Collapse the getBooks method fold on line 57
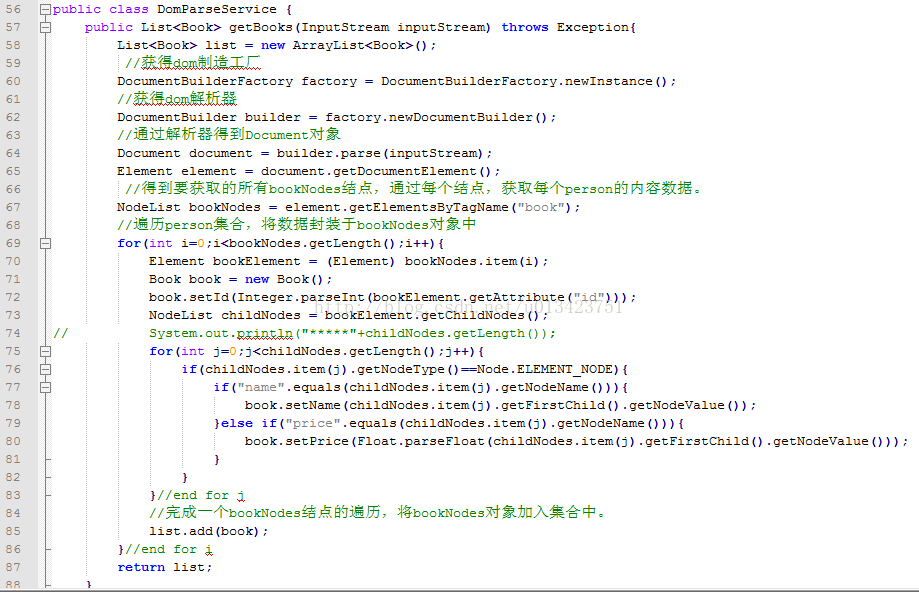The height and width of the screenshot is (592, 919). [45, 28]
